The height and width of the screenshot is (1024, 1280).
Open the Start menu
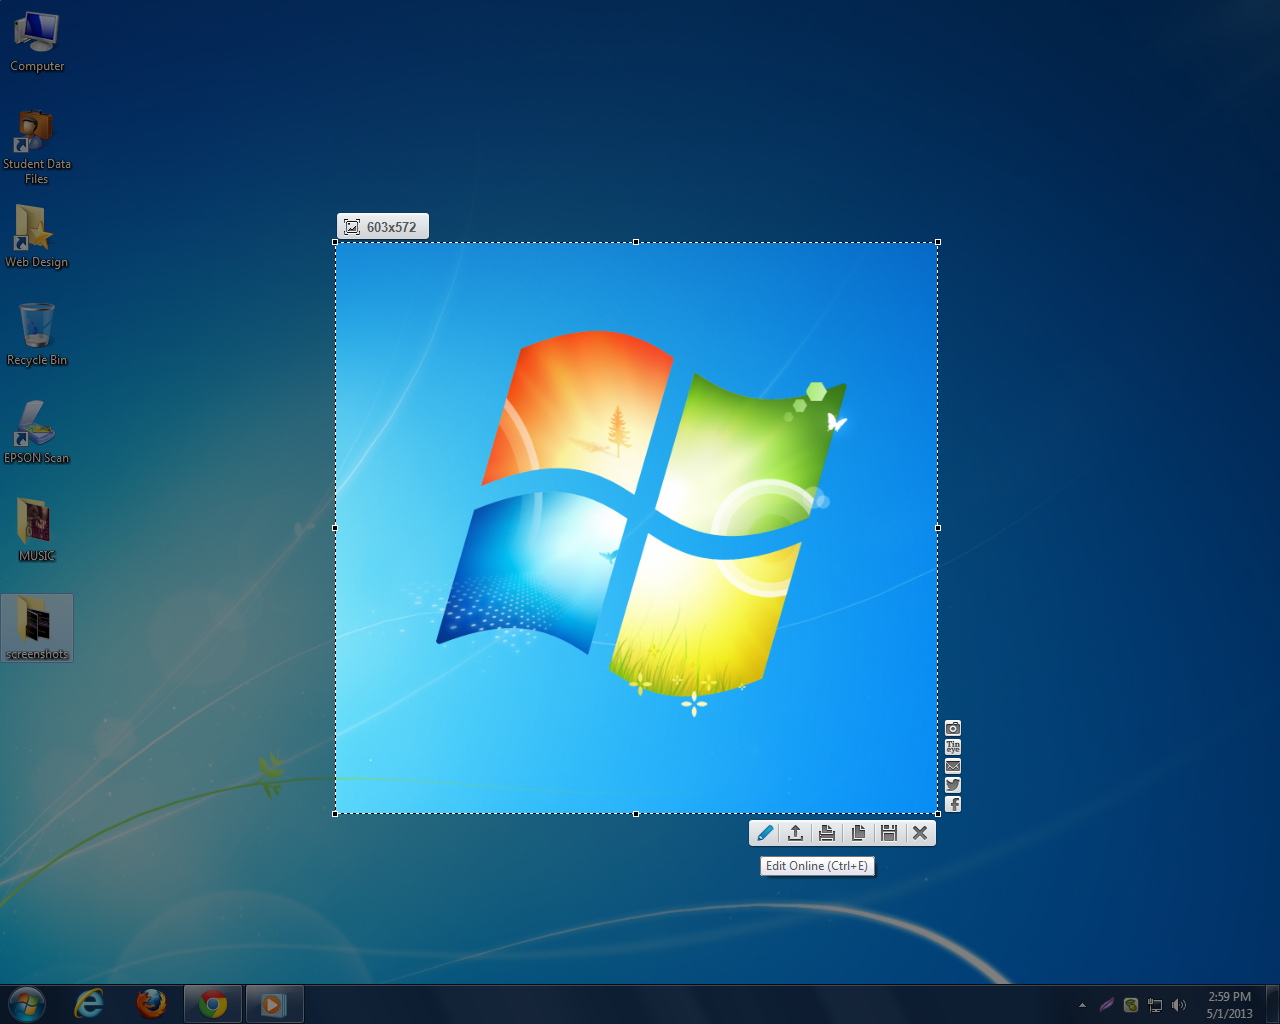click(25, 1004)
